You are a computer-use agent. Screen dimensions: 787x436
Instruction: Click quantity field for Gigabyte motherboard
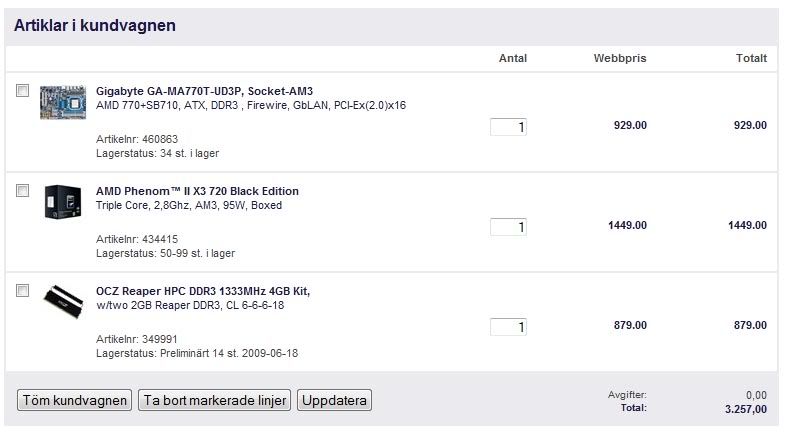click(508, 127)
